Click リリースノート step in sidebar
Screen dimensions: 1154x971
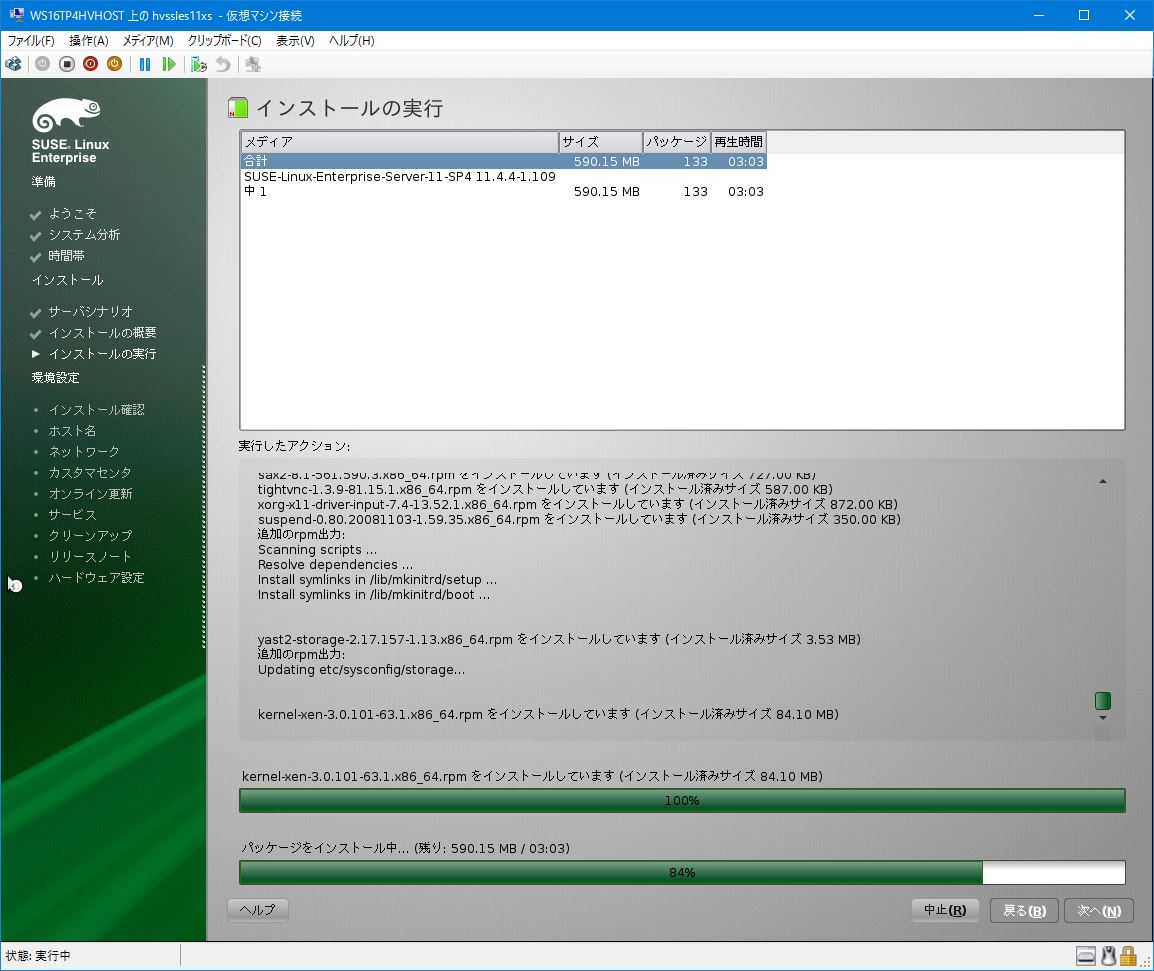[x=90, y=557]
